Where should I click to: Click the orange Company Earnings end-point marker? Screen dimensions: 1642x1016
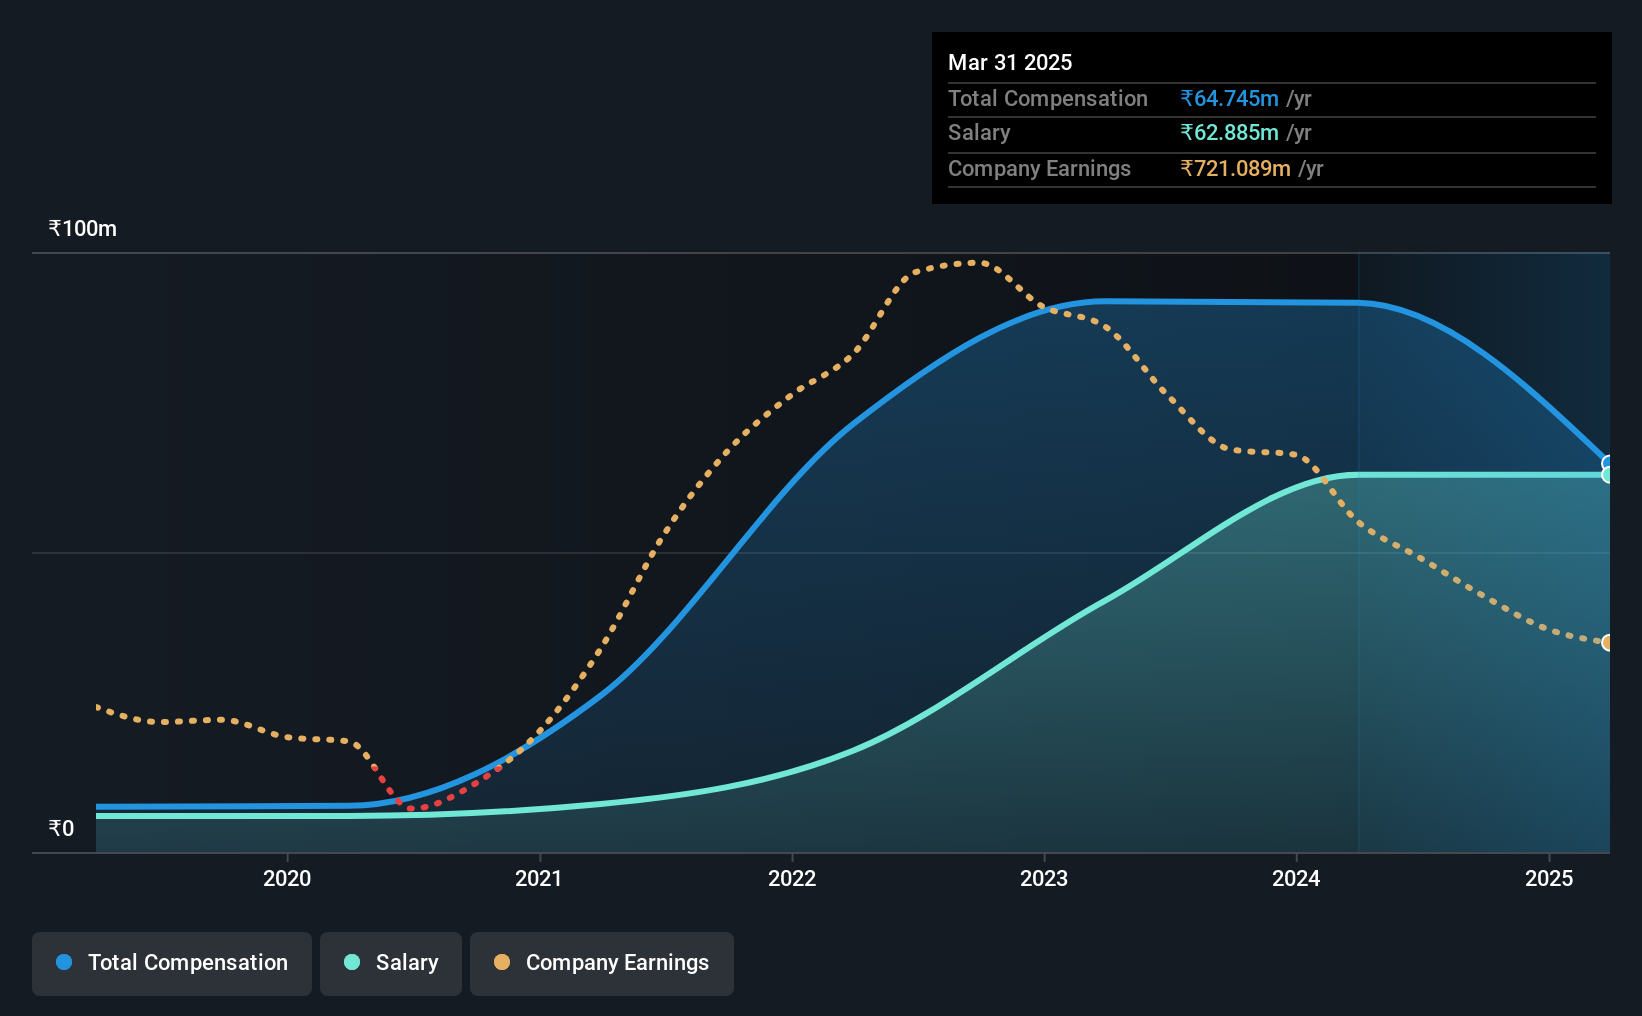pos(1608,642)
